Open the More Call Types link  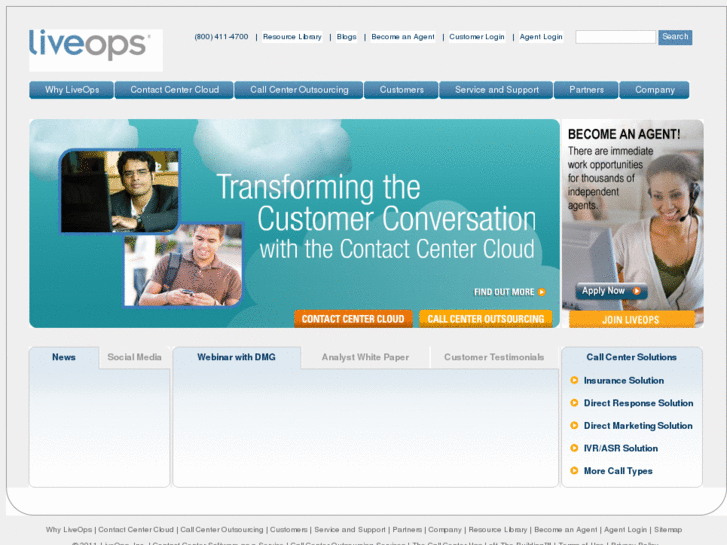pyautogui.click(x=618, y=471)
